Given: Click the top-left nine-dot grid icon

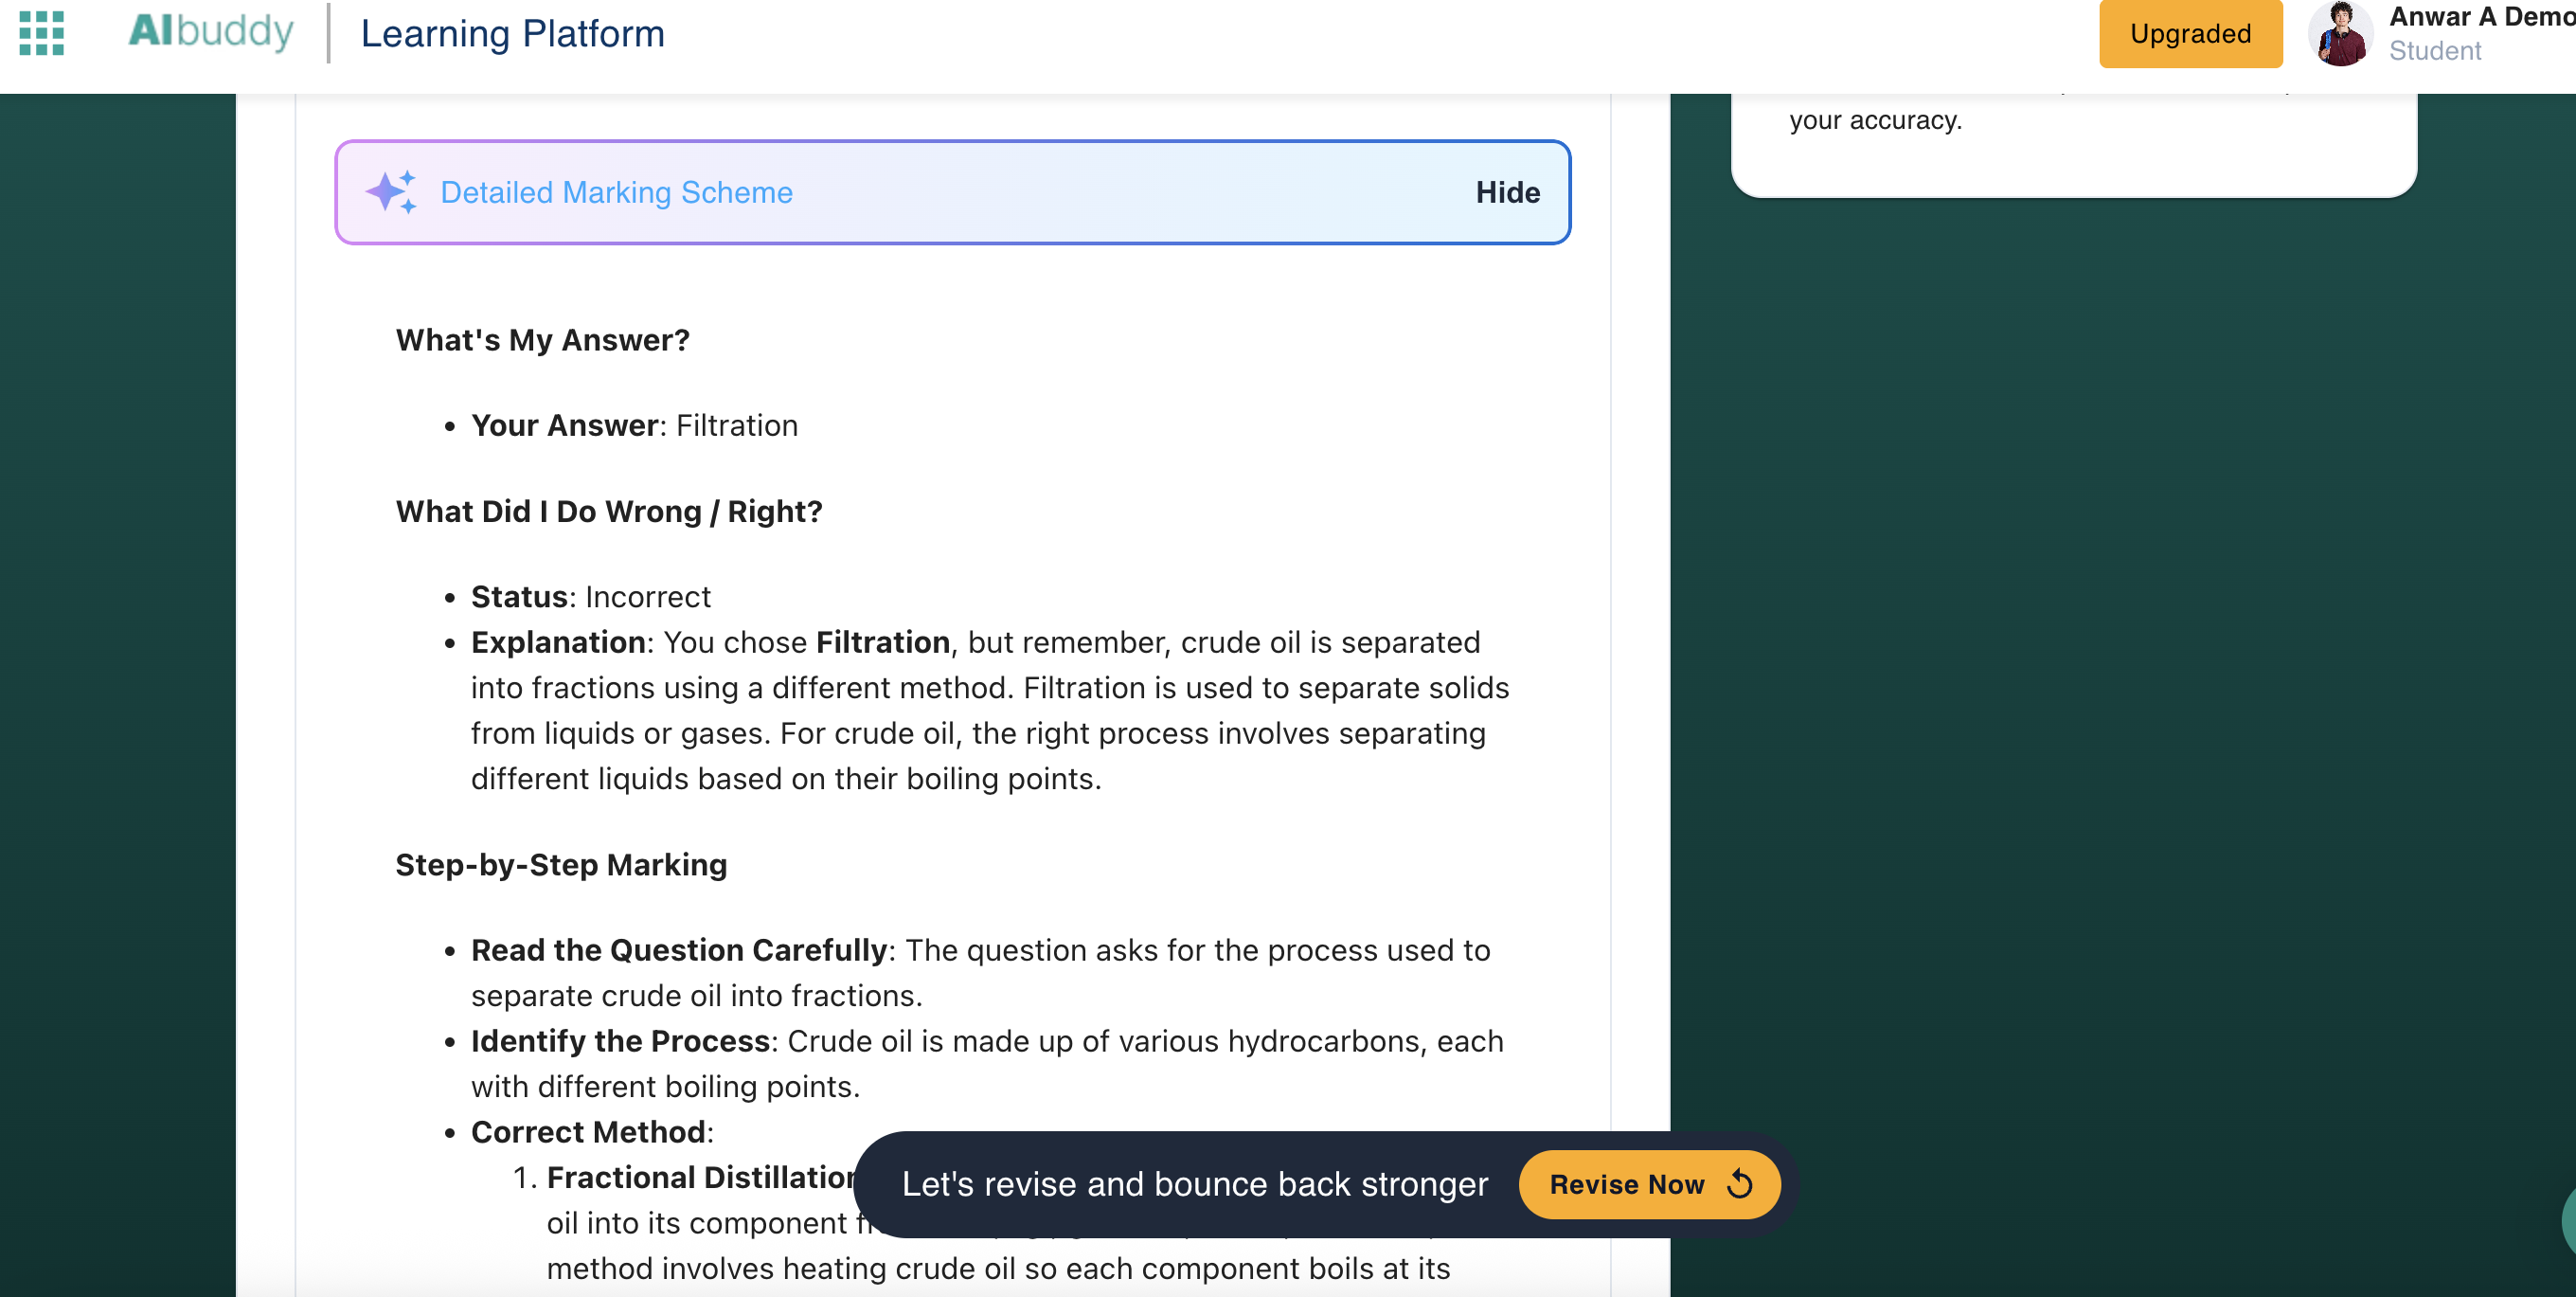Looking at the screenshot, I should tap(41, 33).
